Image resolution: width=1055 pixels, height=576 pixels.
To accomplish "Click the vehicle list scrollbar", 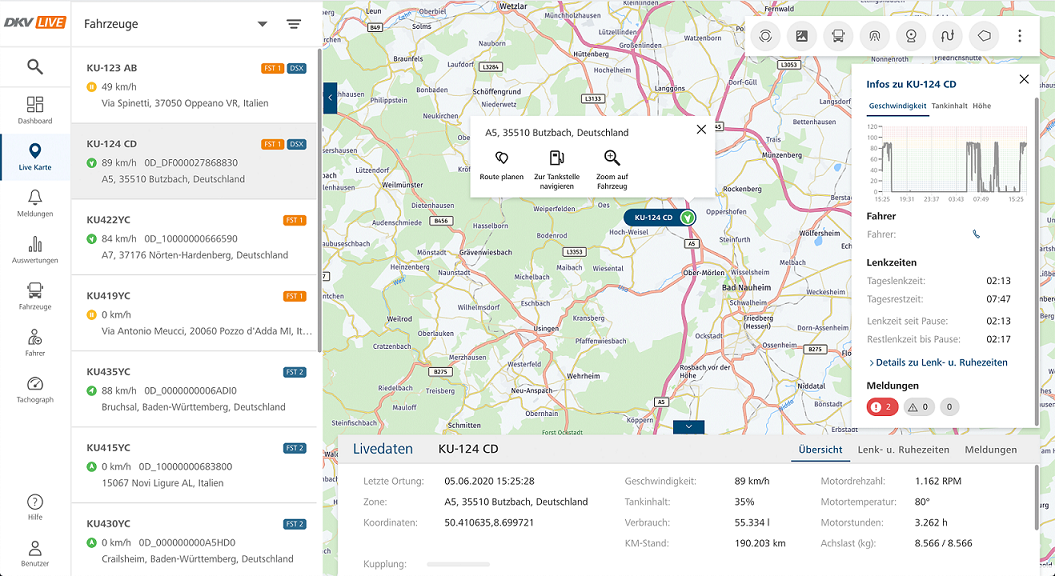I will click(319, 200).
